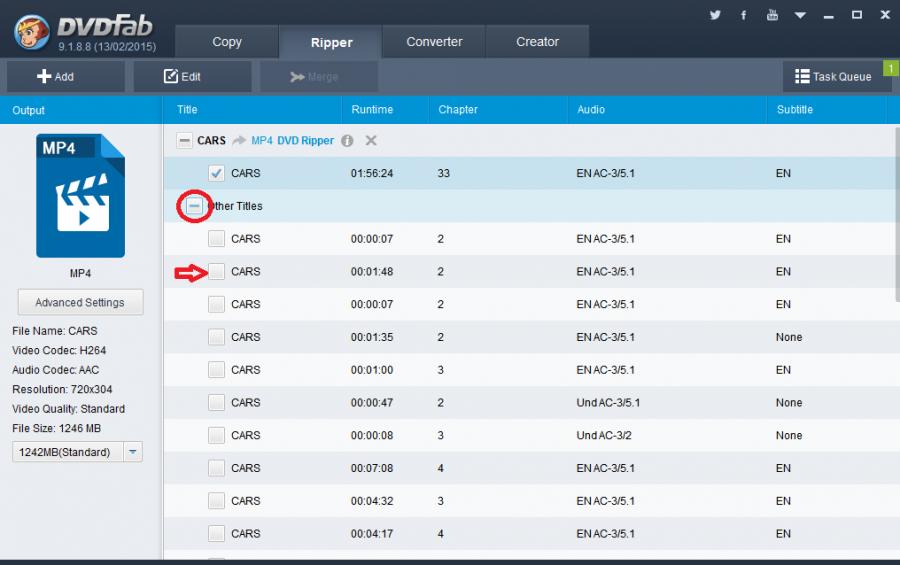Click the Add button
The image size is (900, 565).
click(65, 76)
